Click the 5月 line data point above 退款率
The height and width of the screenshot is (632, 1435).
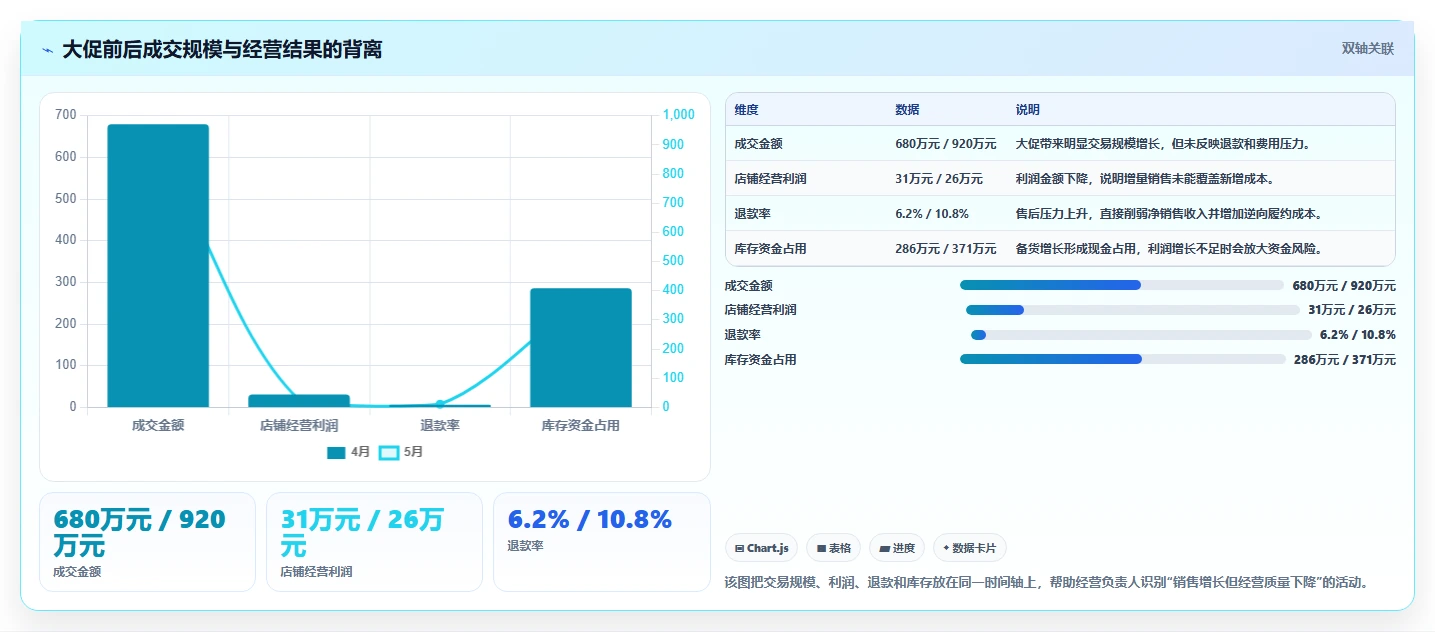(440, 404)
